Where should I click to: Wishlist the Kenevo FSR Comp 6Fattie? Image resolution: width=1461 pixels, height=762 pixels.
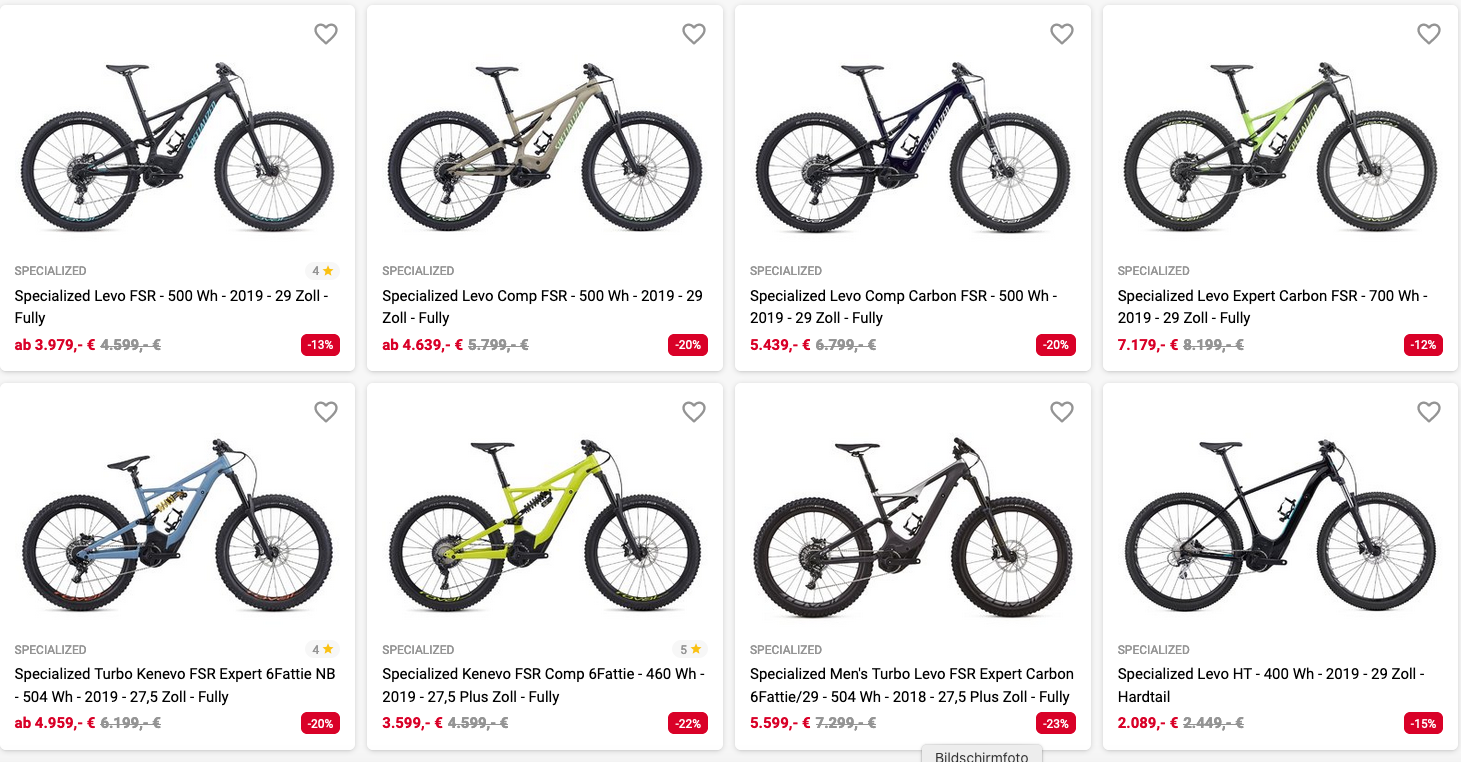click(x=694, y=412)
